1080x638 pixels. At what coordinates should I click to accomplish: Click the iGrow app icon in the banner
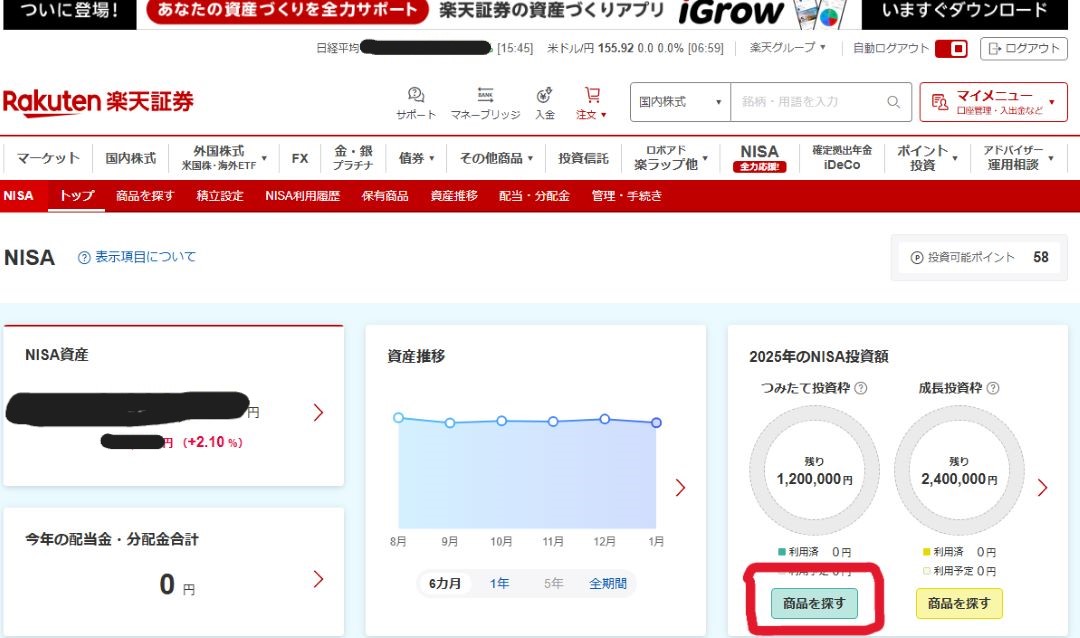click(x=820, y=14)
